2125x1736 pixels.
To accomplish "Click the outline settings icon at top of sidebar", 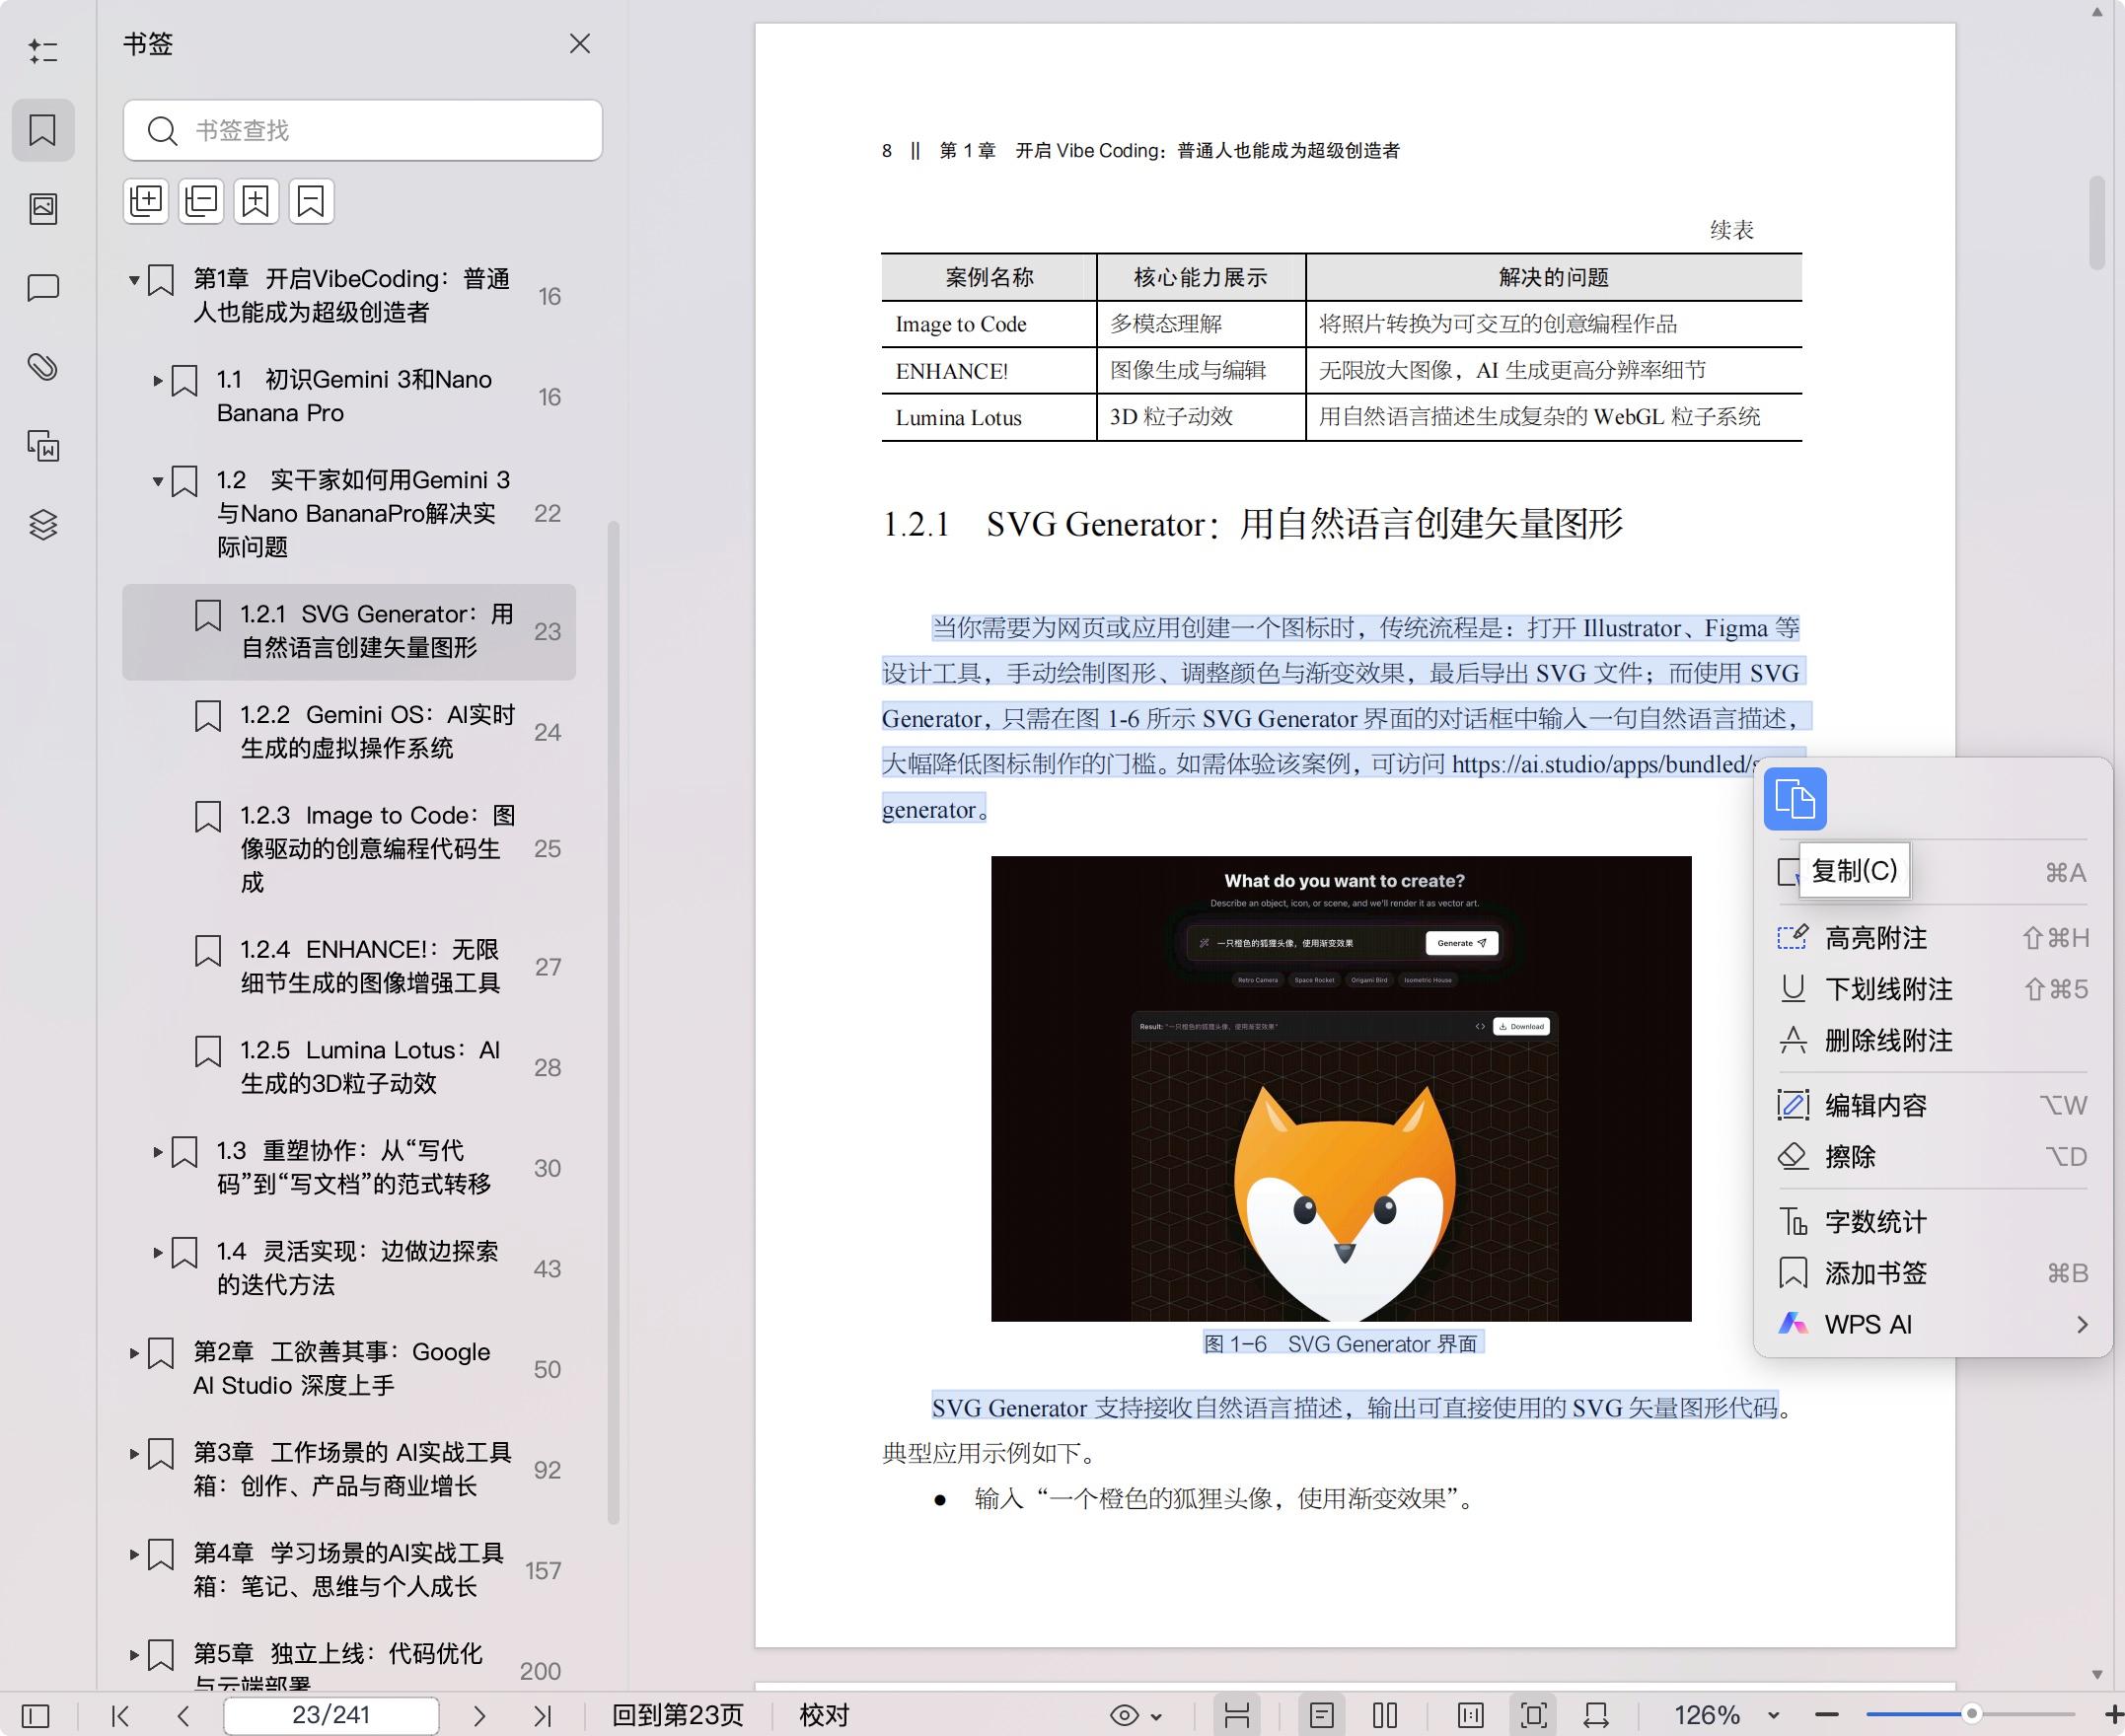I will (x=43, y=51).
